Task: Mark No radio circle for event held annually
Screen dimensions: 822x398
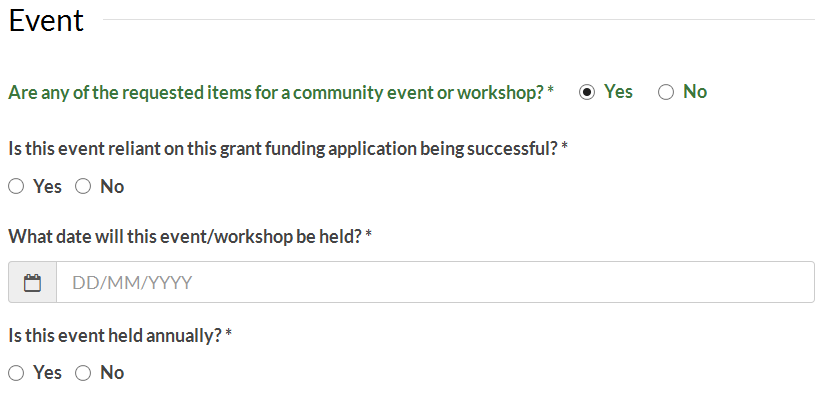Action: click(x=83, y=373)
